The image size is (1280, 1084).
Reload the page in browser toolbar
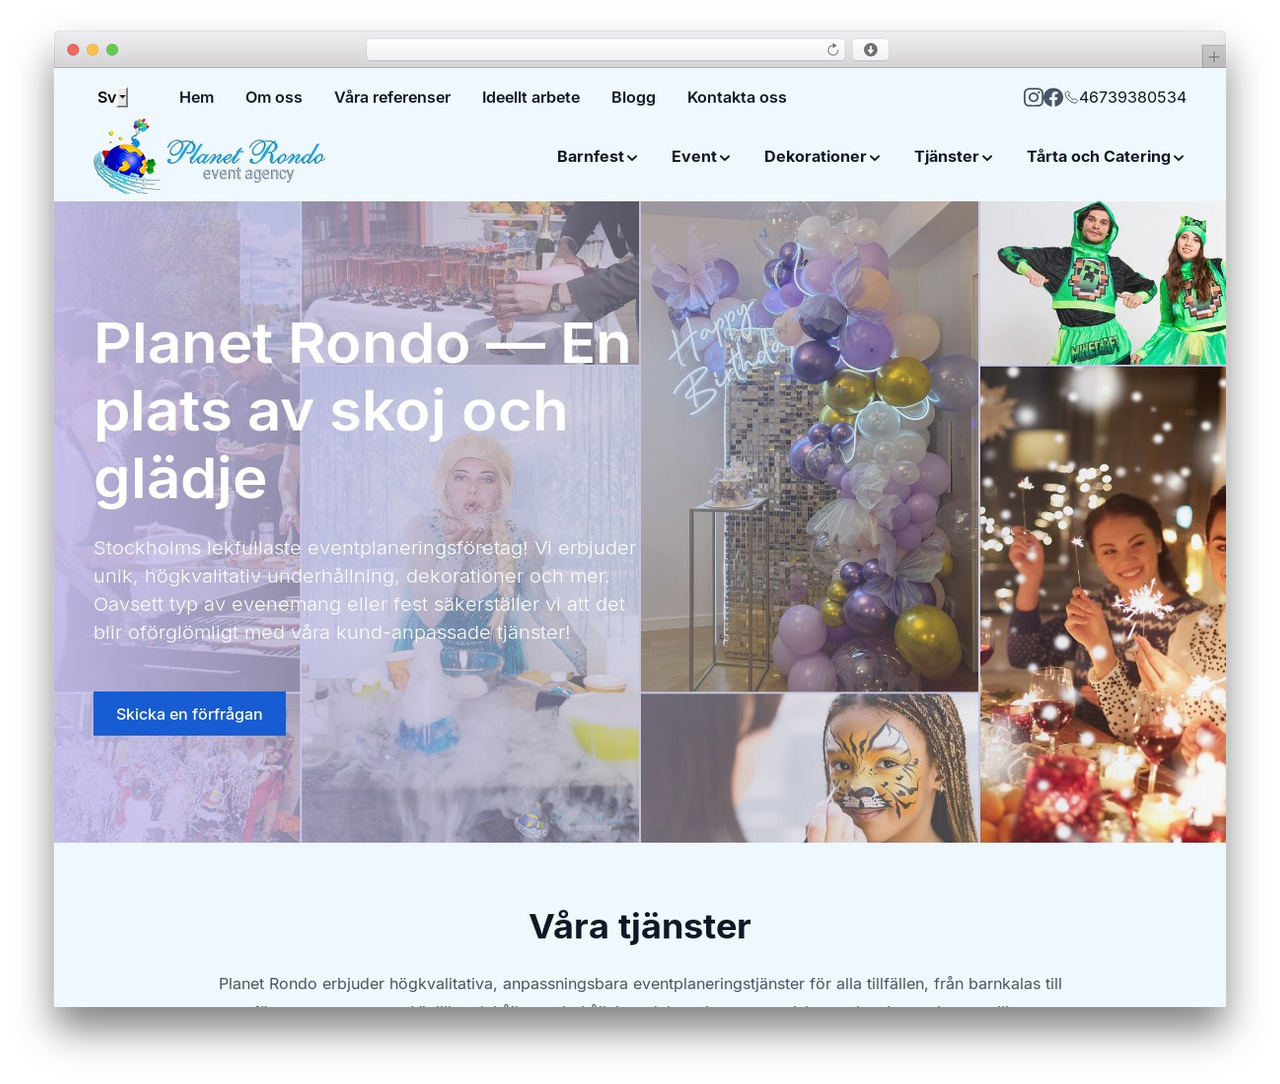point(833,50)
